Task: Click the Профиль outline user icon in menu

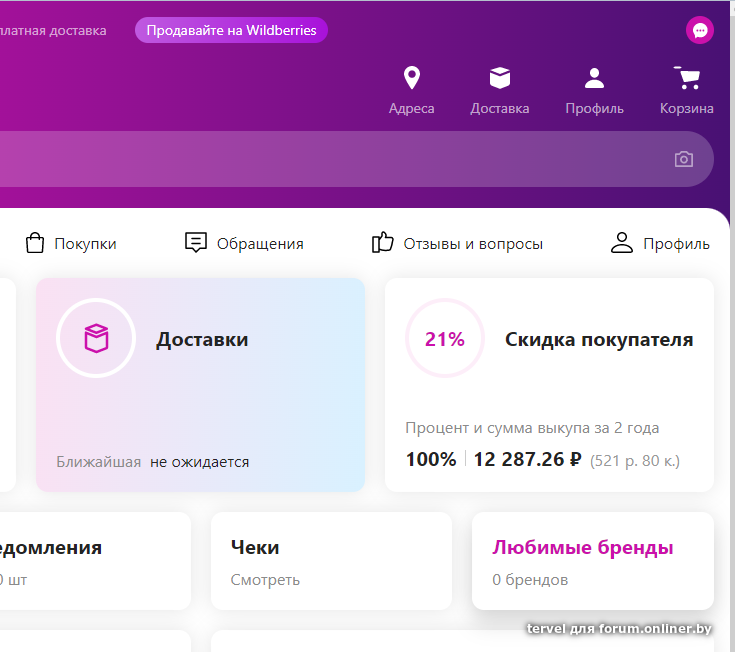Action: click(x=622, y=243)
